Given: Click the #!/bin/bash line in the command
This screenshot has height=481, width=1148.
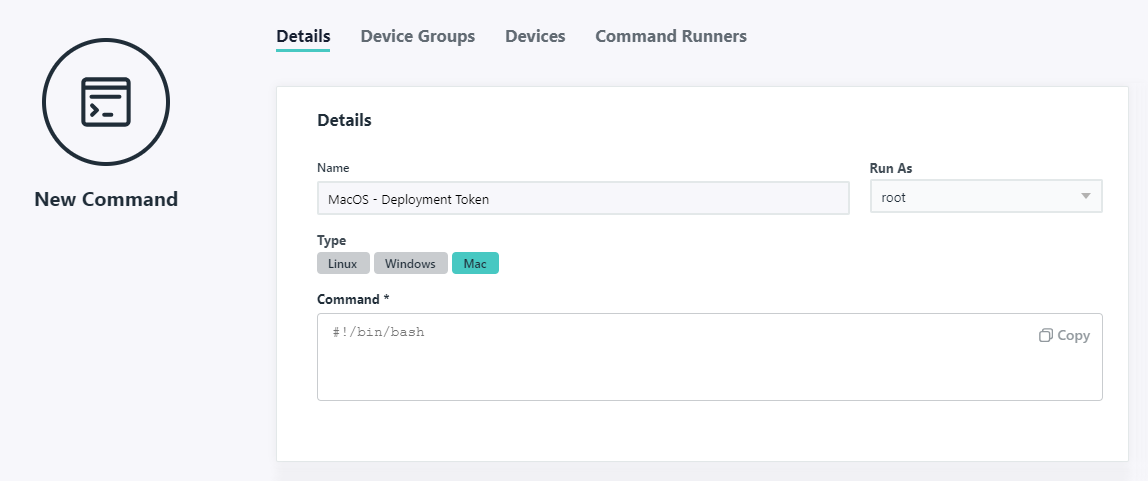Looking at the screenshot, I should pyautogui.click(x=378, y=332).
